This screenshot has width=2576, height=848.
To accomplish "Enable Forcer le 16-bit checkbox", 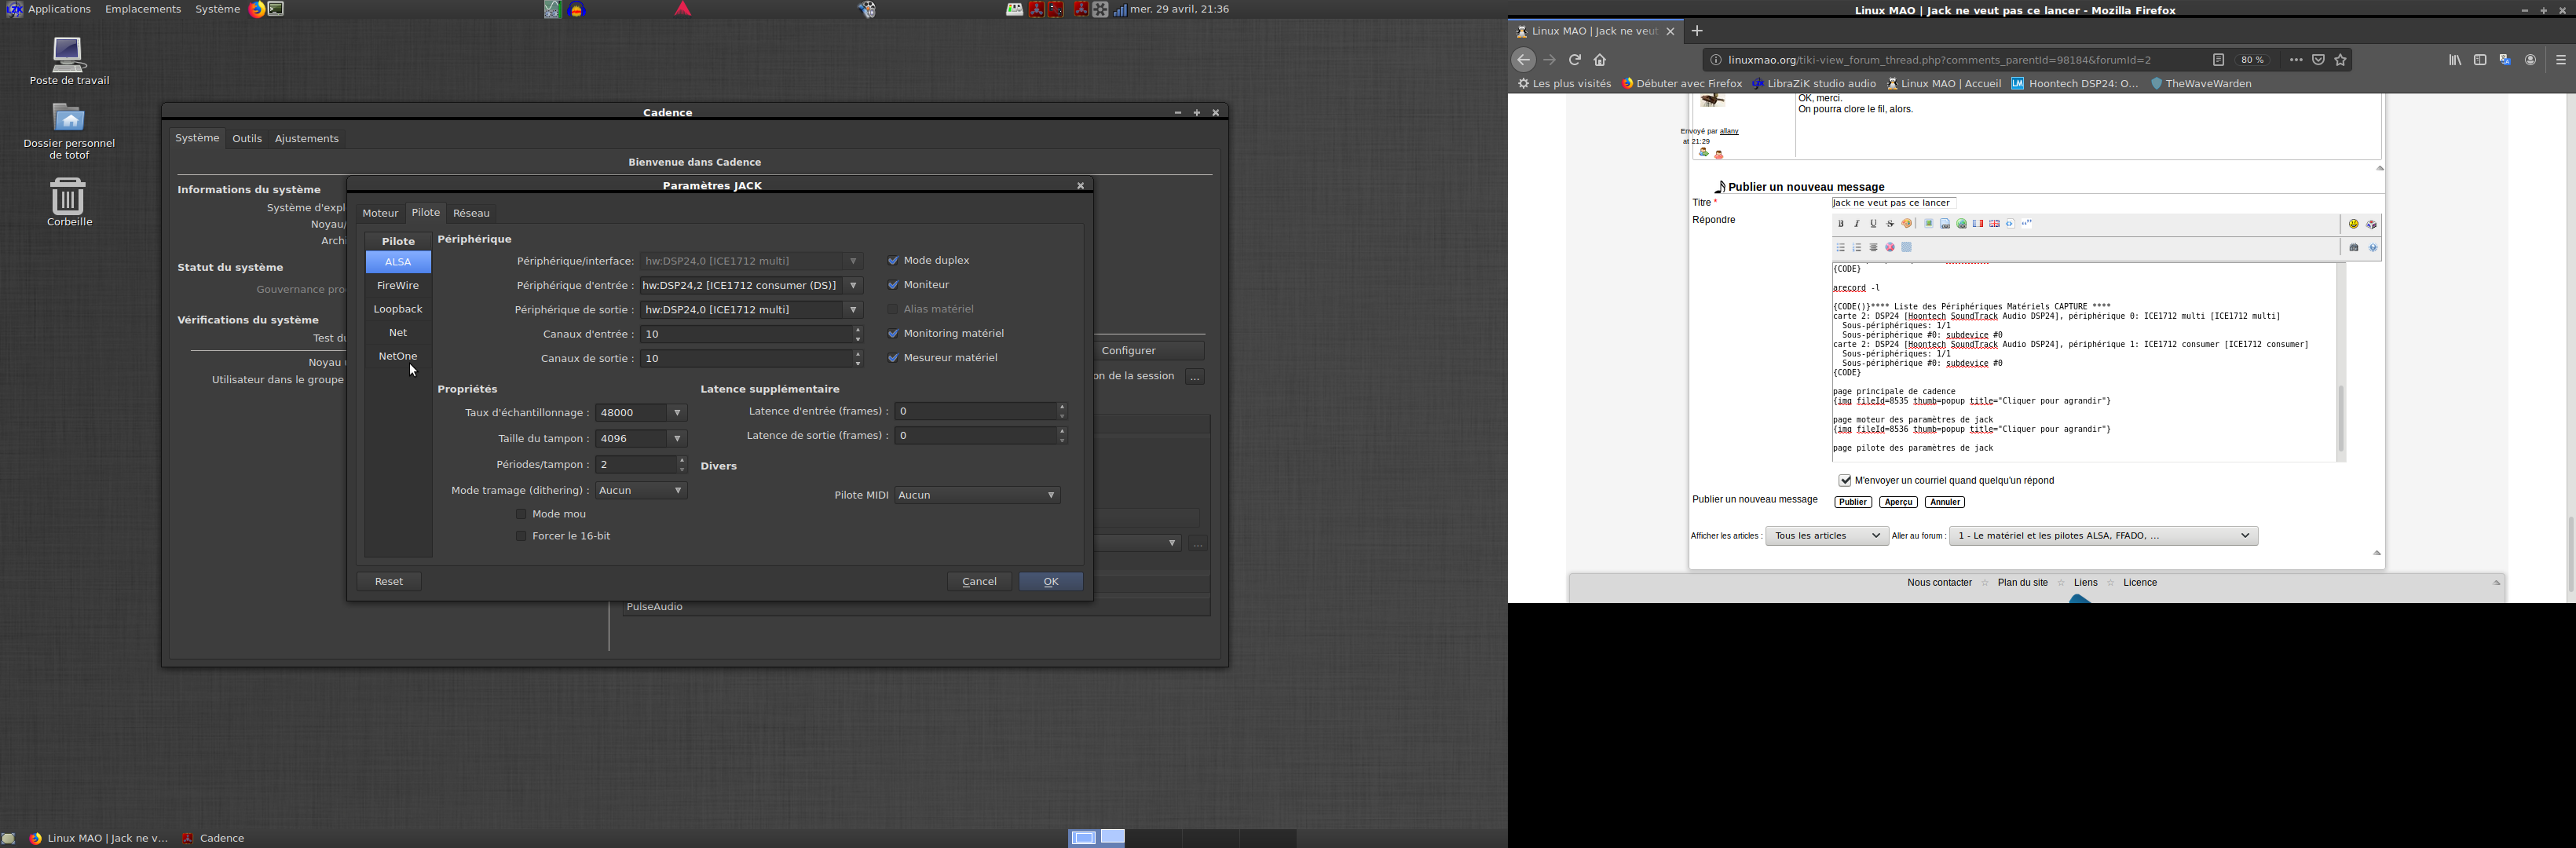I will point(521,537).
